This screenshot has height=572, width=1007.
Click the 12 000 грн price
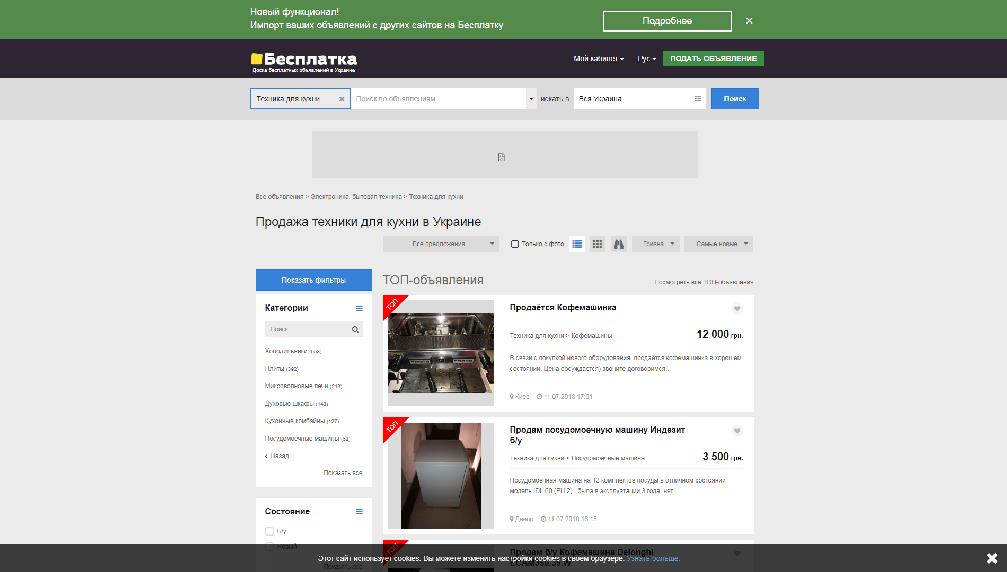point(720,334)
